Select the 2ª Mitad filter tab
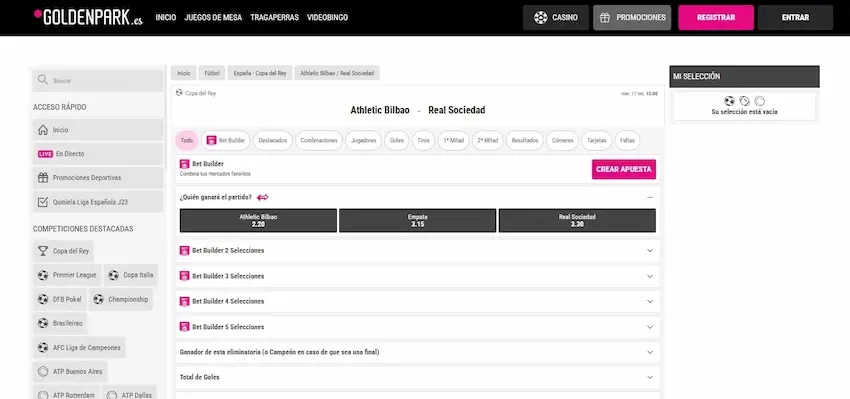Image resolution: width=850 pixels, height=399 pixels. tap(487, 140)
